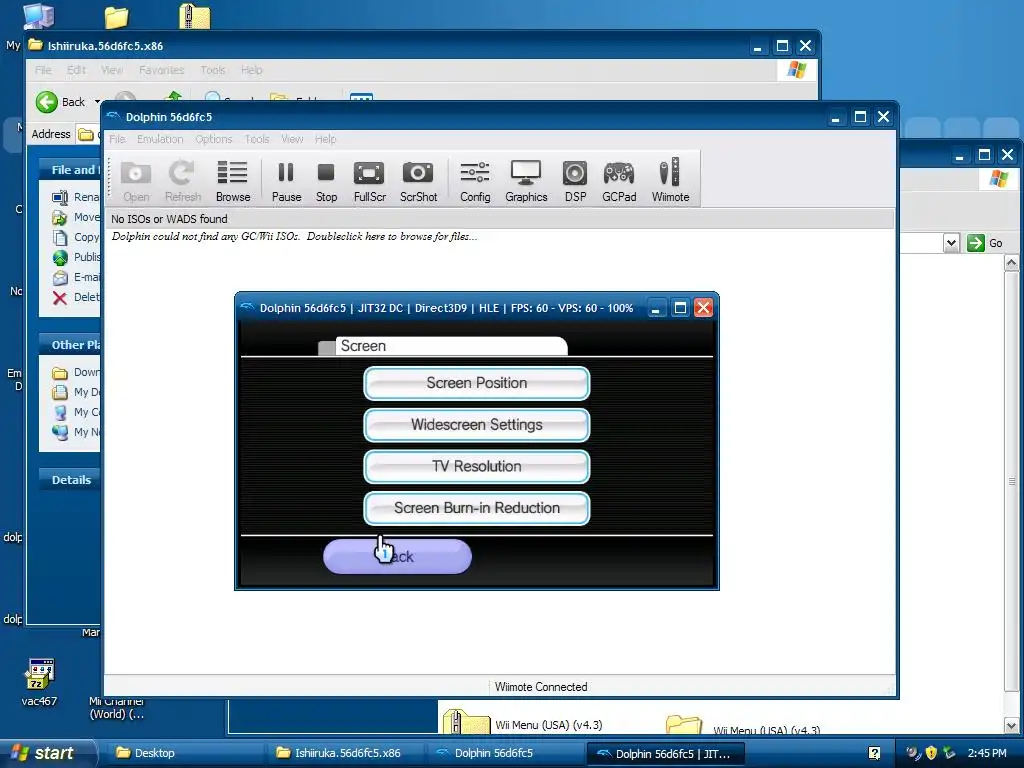Open the Emulation menu in Dolphin
This screenshot has height=768, width=1024.
[160, 139]
